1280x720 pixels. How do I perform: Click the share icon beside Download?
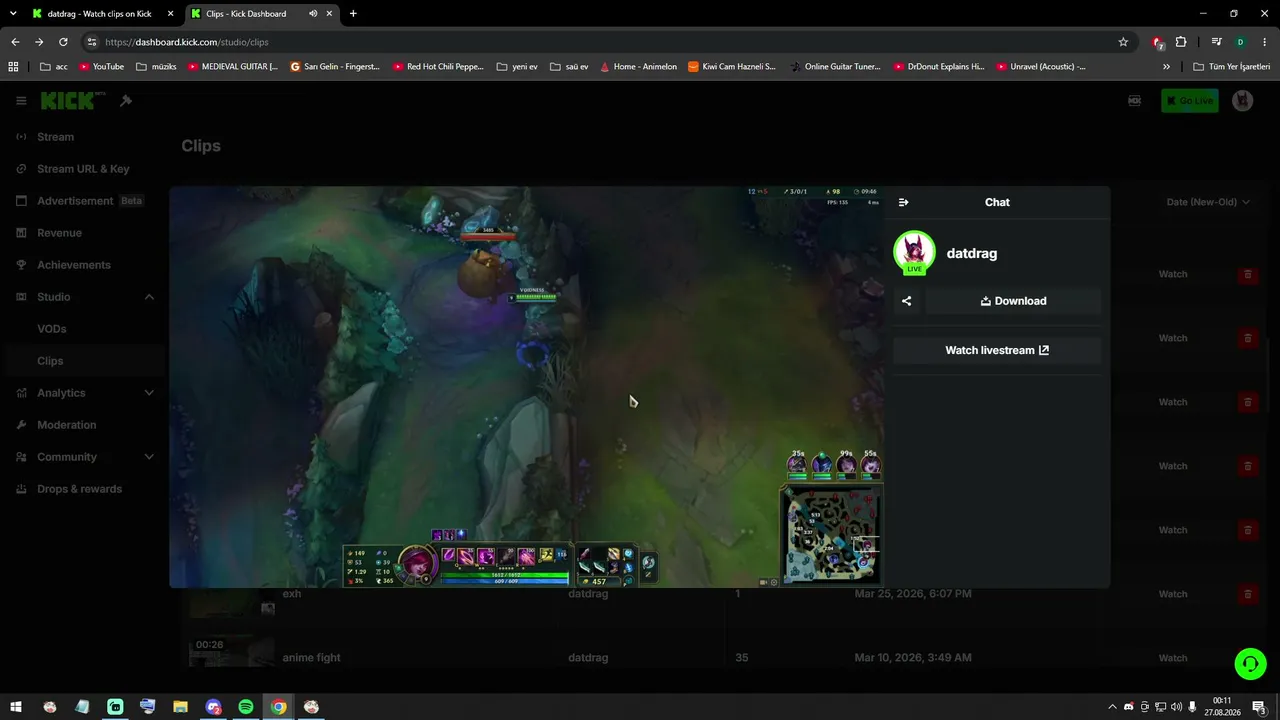(x=907, y=301)
